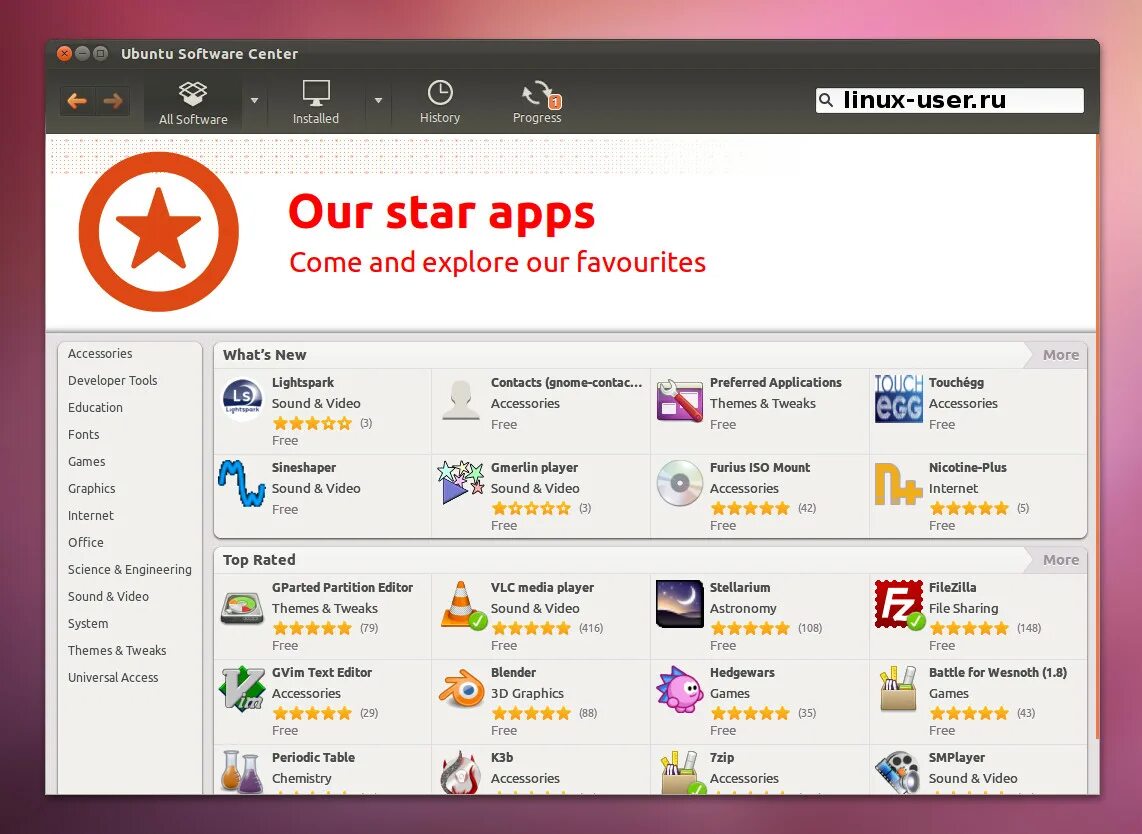Open the Our star apps banner
Viewport: 1142px width, 834px height.
[570, 232]
